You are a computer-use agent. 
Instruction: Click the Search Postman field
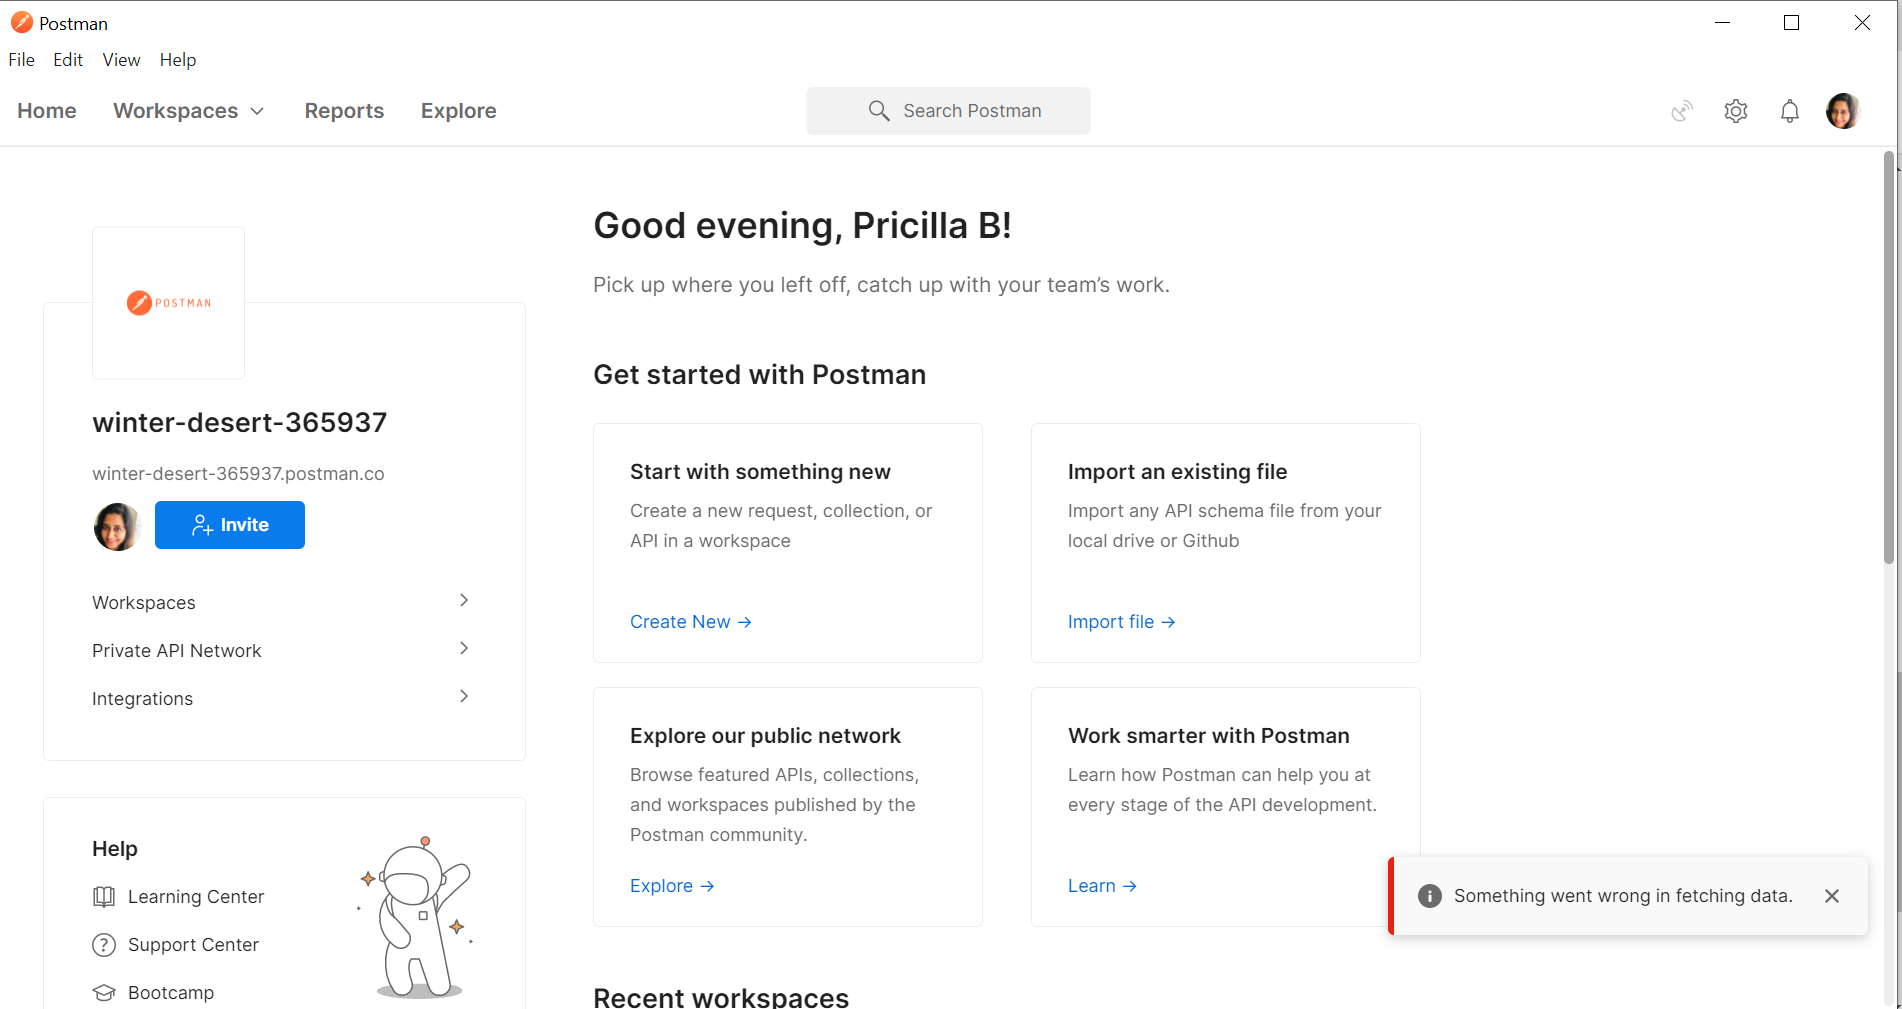tap(948, 111)
